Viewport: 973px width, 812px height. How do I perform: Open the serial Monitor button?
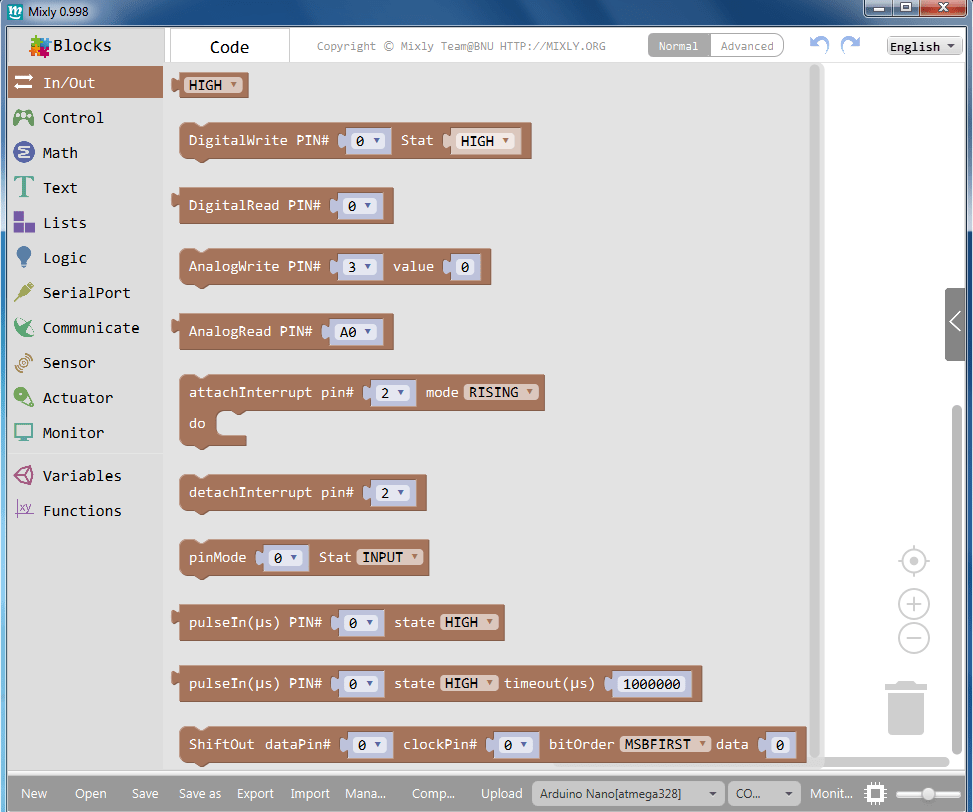831,793
